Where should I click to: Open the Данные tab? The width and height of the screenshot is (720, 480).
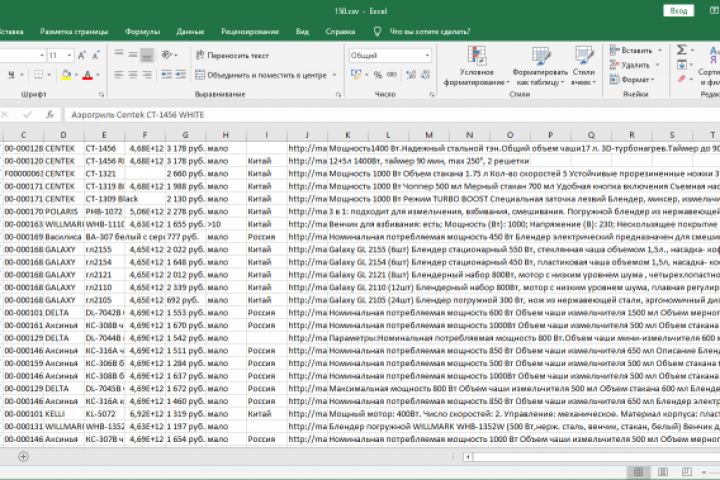pos(190,32)
